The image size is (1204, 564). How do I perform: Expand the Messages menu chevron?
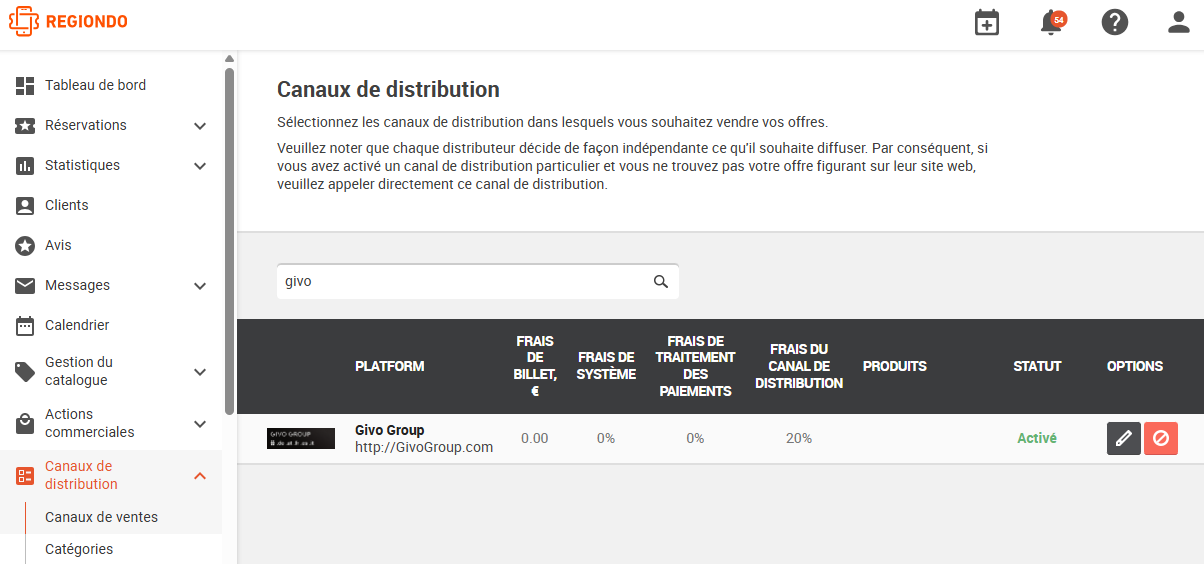200,286
